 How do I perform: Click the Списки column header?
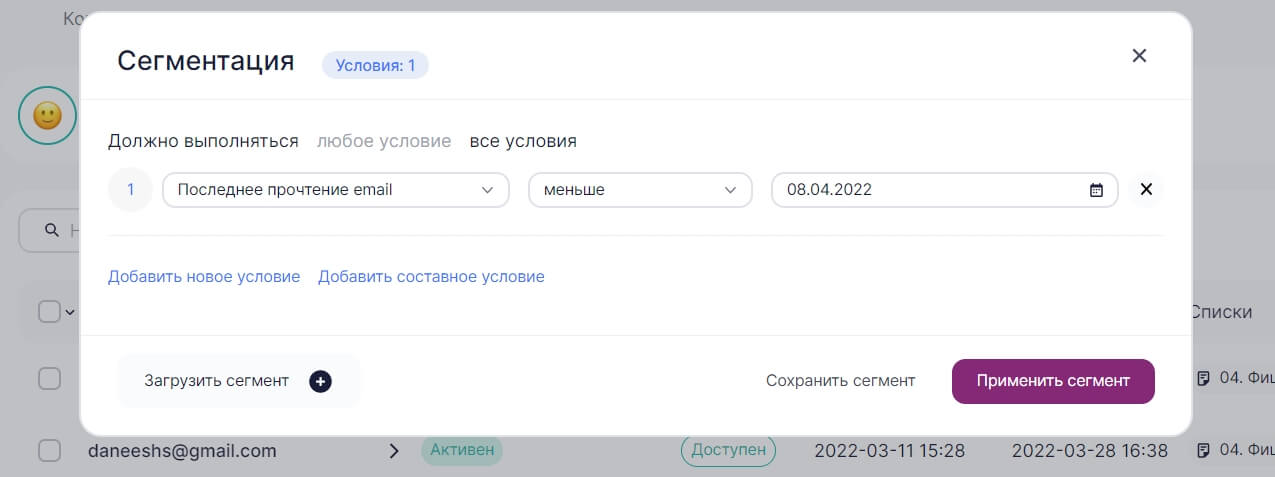[x=1221, y=312]
